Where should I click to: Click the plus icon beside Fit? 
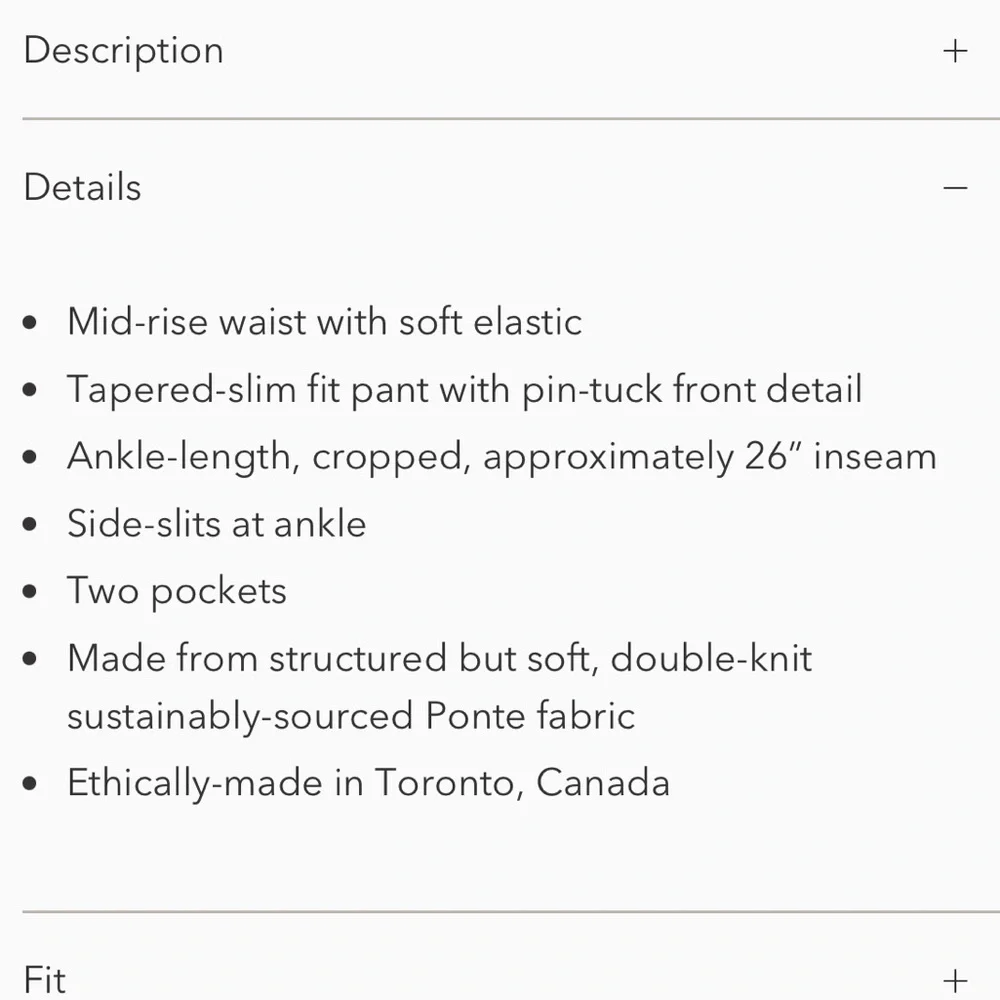[x=956, y=978]
